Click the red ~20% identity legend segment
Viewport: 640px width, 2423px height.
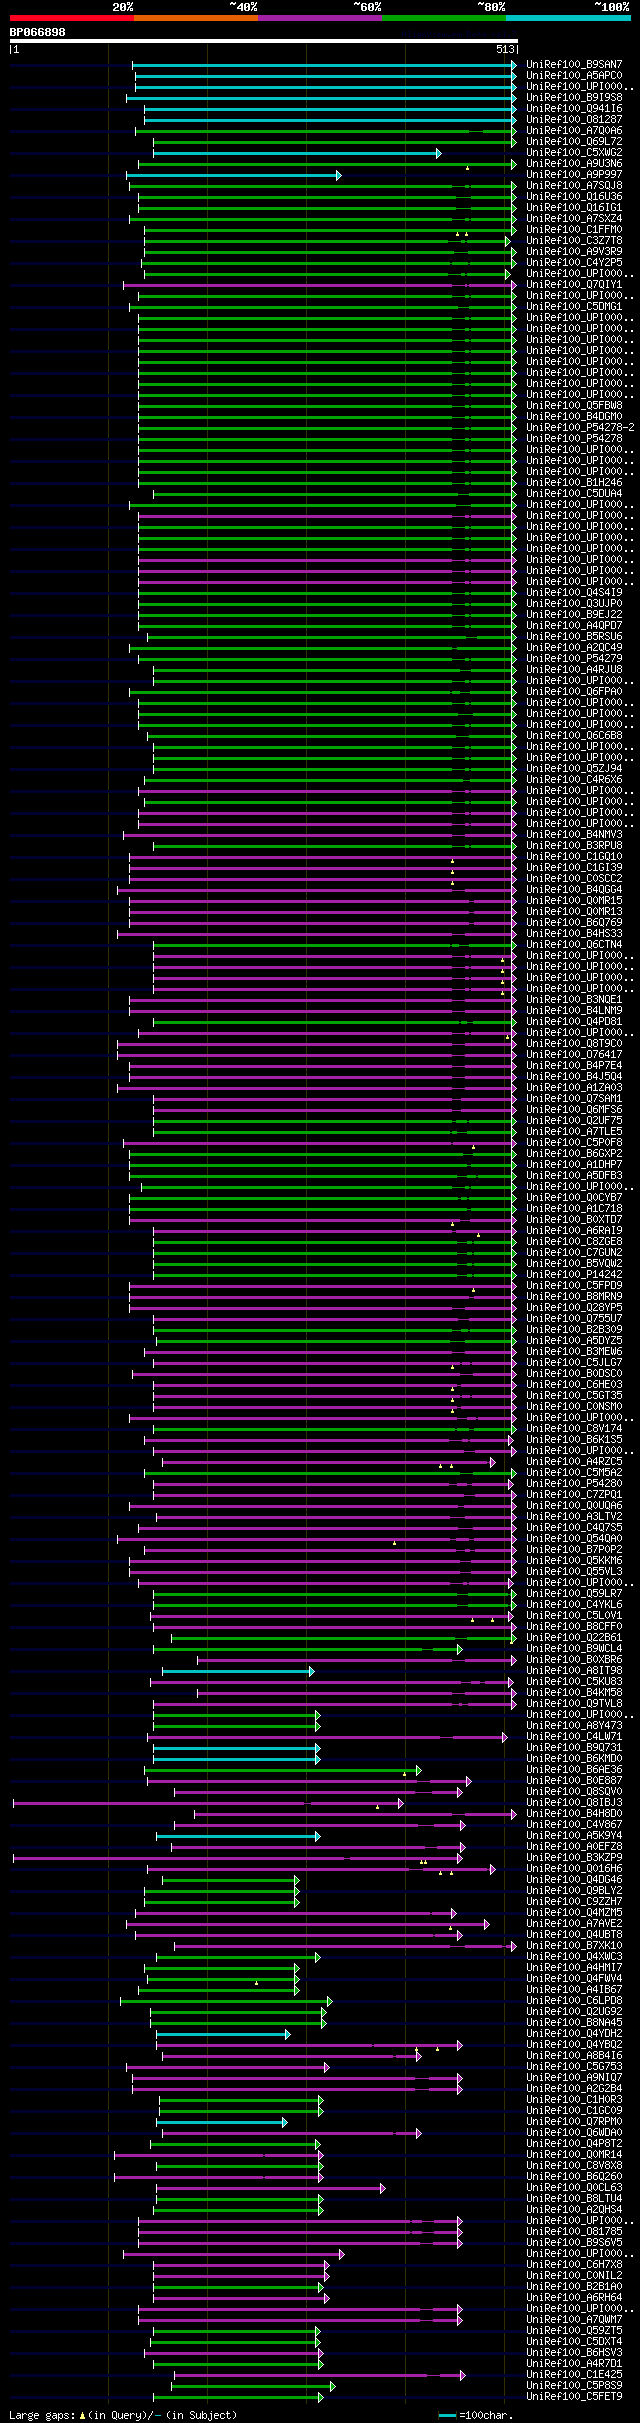click(71, 18)
